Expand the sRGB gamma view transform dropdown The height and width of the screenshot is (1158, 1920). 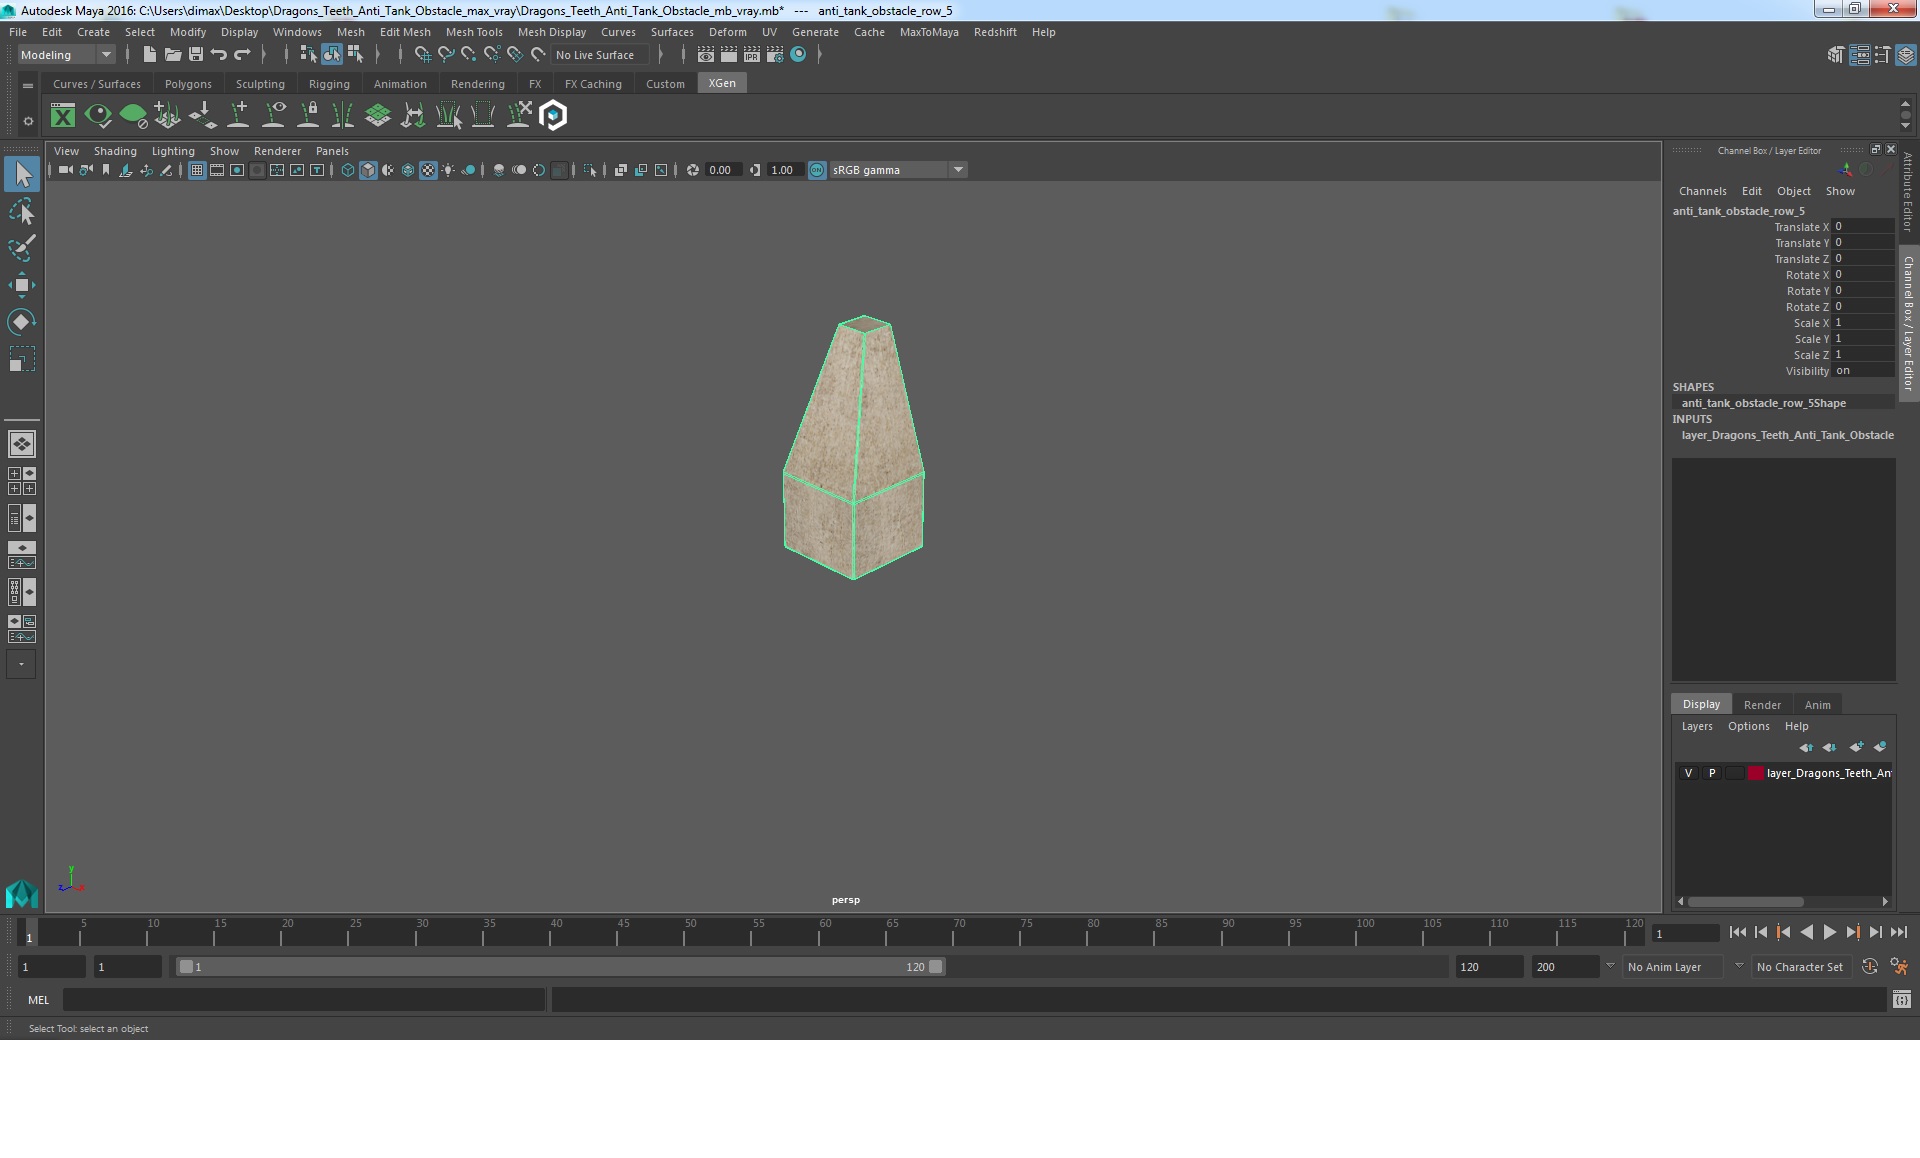958,170
